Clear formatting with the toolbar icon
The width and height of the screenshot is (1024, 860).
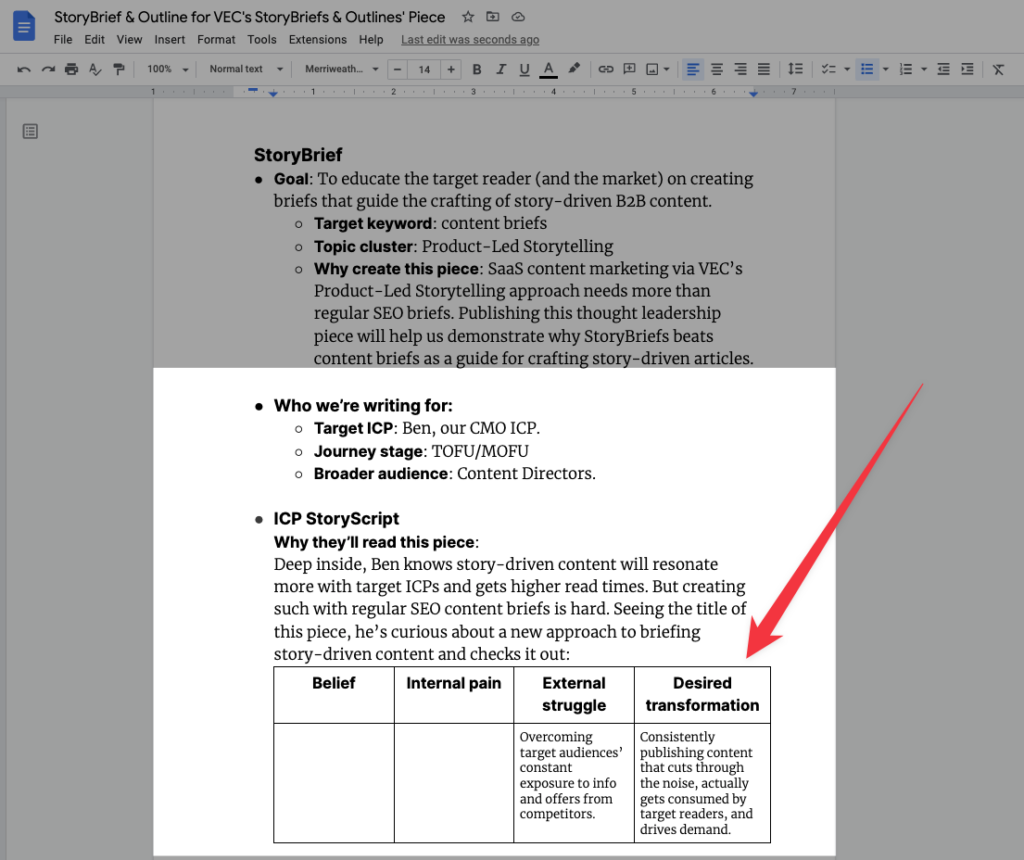[998, 69]
